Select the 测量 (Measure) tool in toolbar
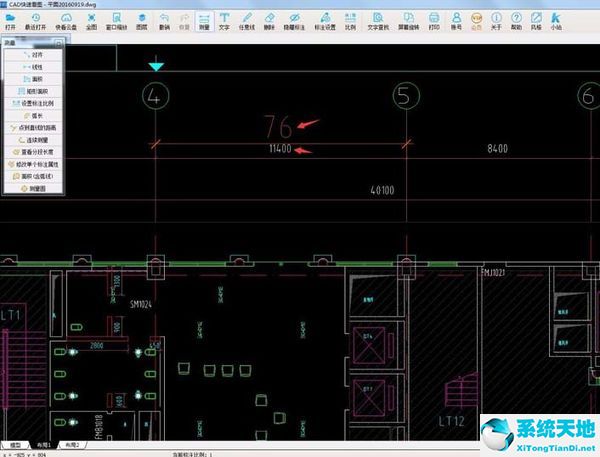 [203, 22]
